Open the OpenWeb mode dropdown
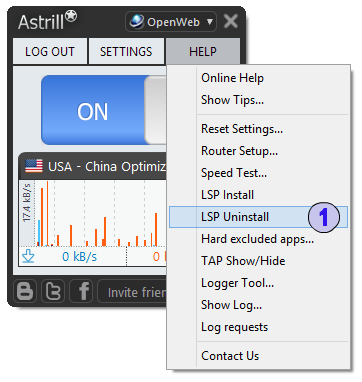 171,22
